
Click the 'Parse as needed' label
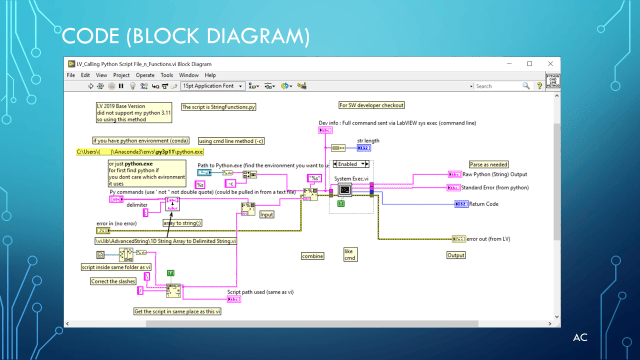(x=489, y=164)
